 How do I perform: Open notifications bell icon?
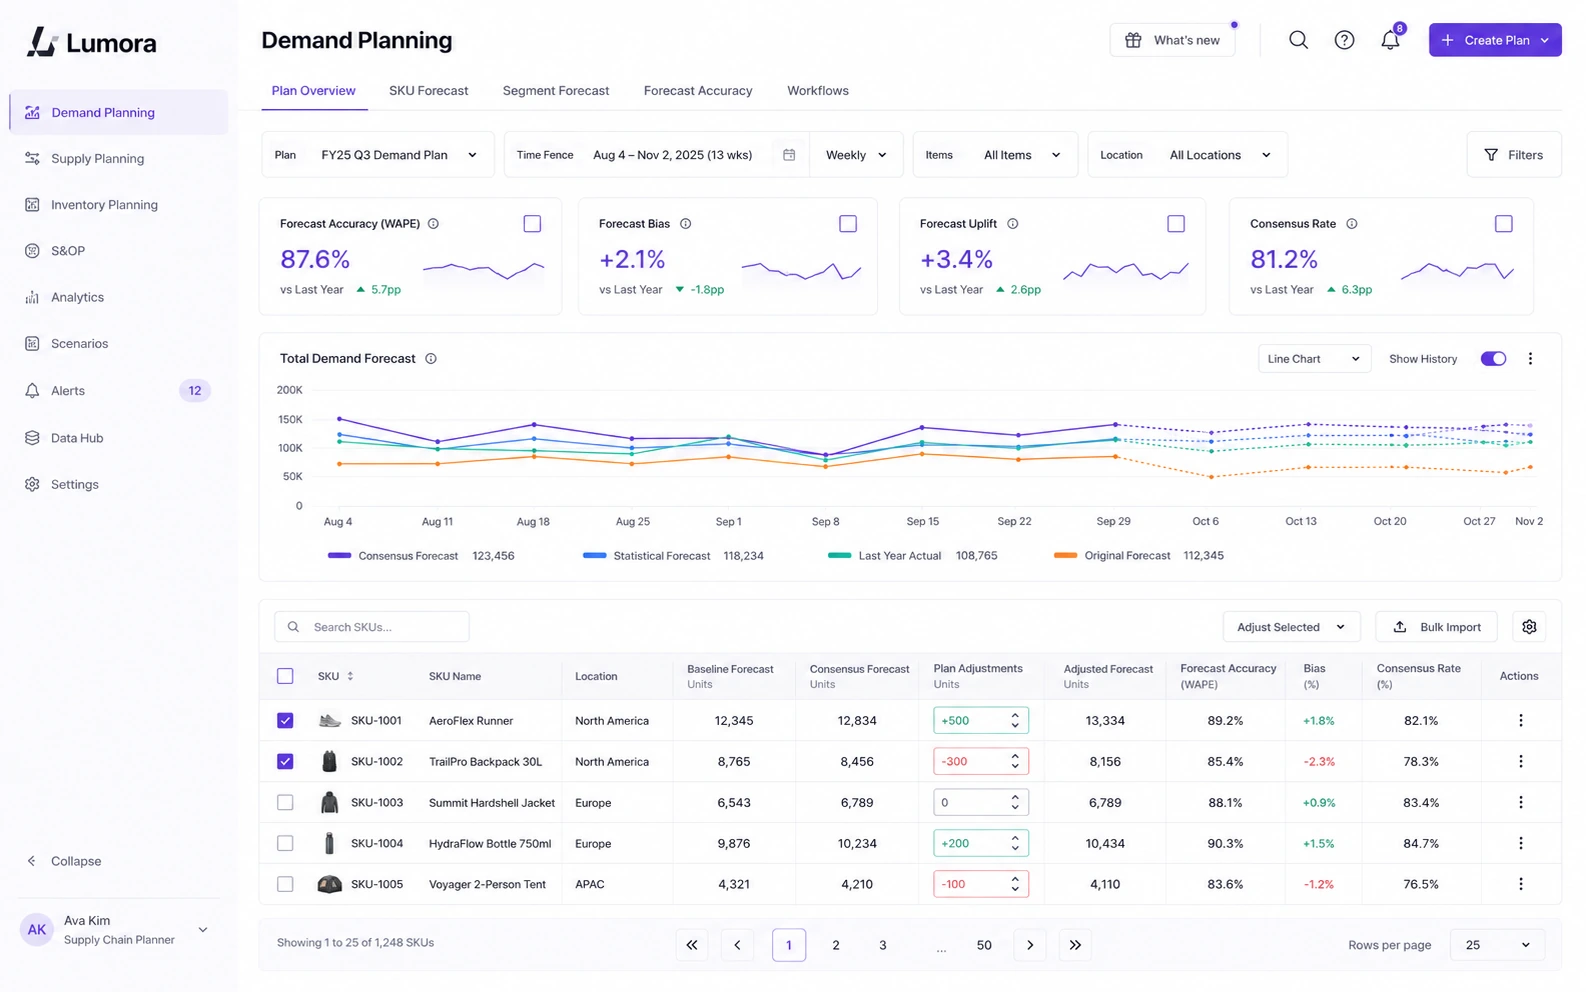coord(1390,40)
